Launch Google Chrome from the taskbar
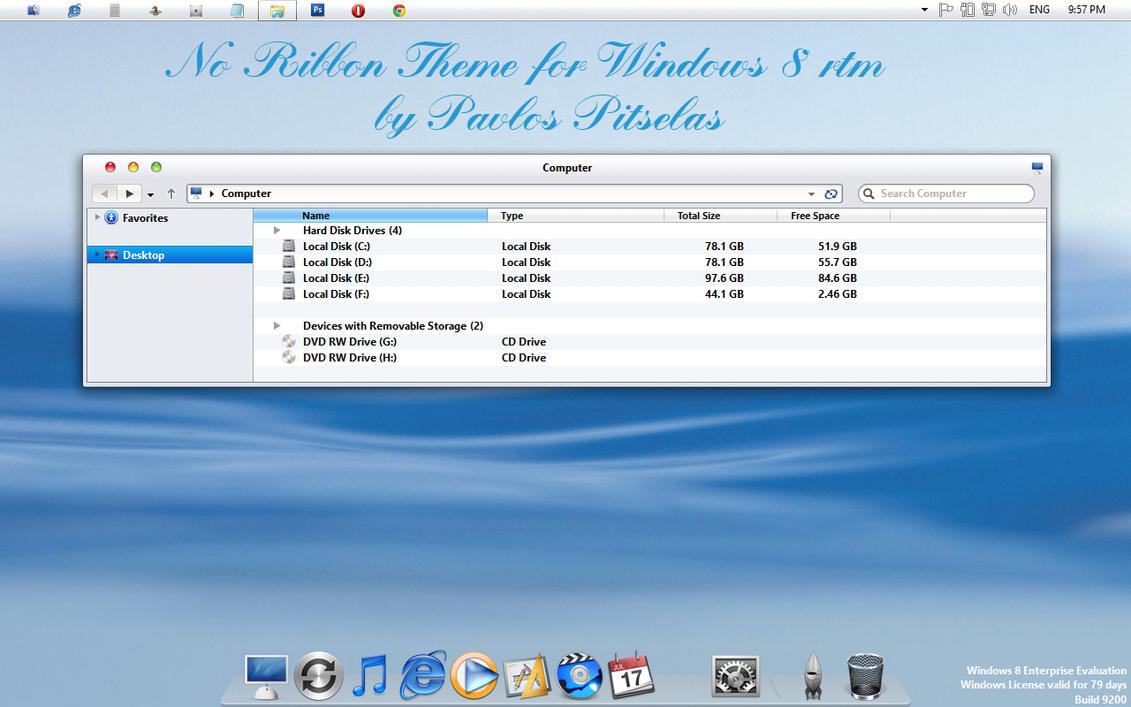Screen dimensions: 1131x707 pos(399,10)
